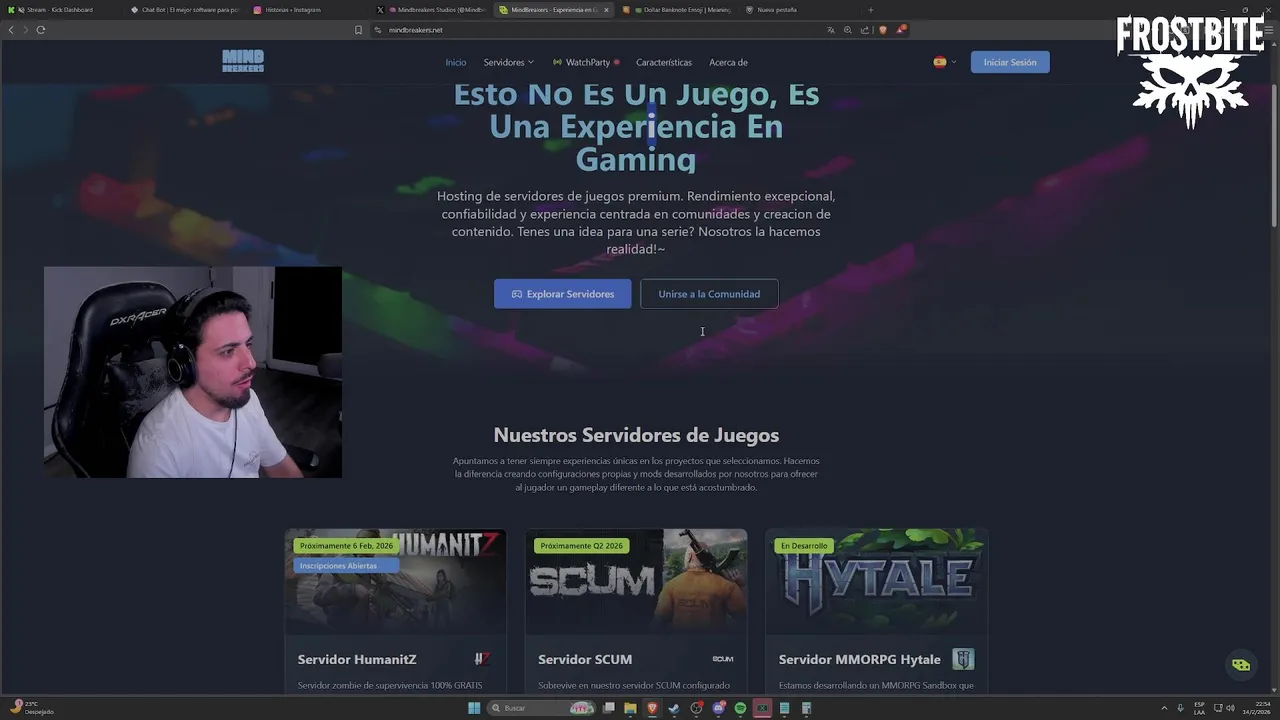The width and height of the screenshot is (1280, 720).
Task: Click the share icon in the address bar
Action: point(864,30)
